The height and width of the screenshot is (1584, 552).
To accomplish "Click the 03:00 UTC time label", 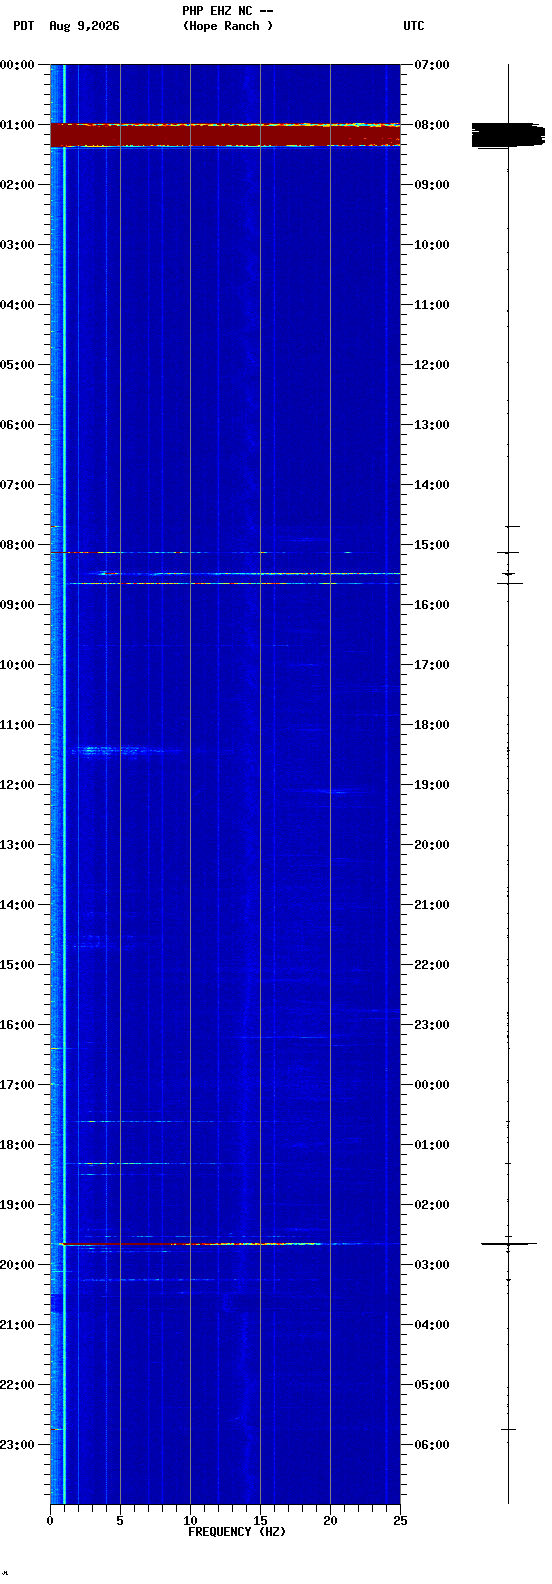I will click(432, 1265).
